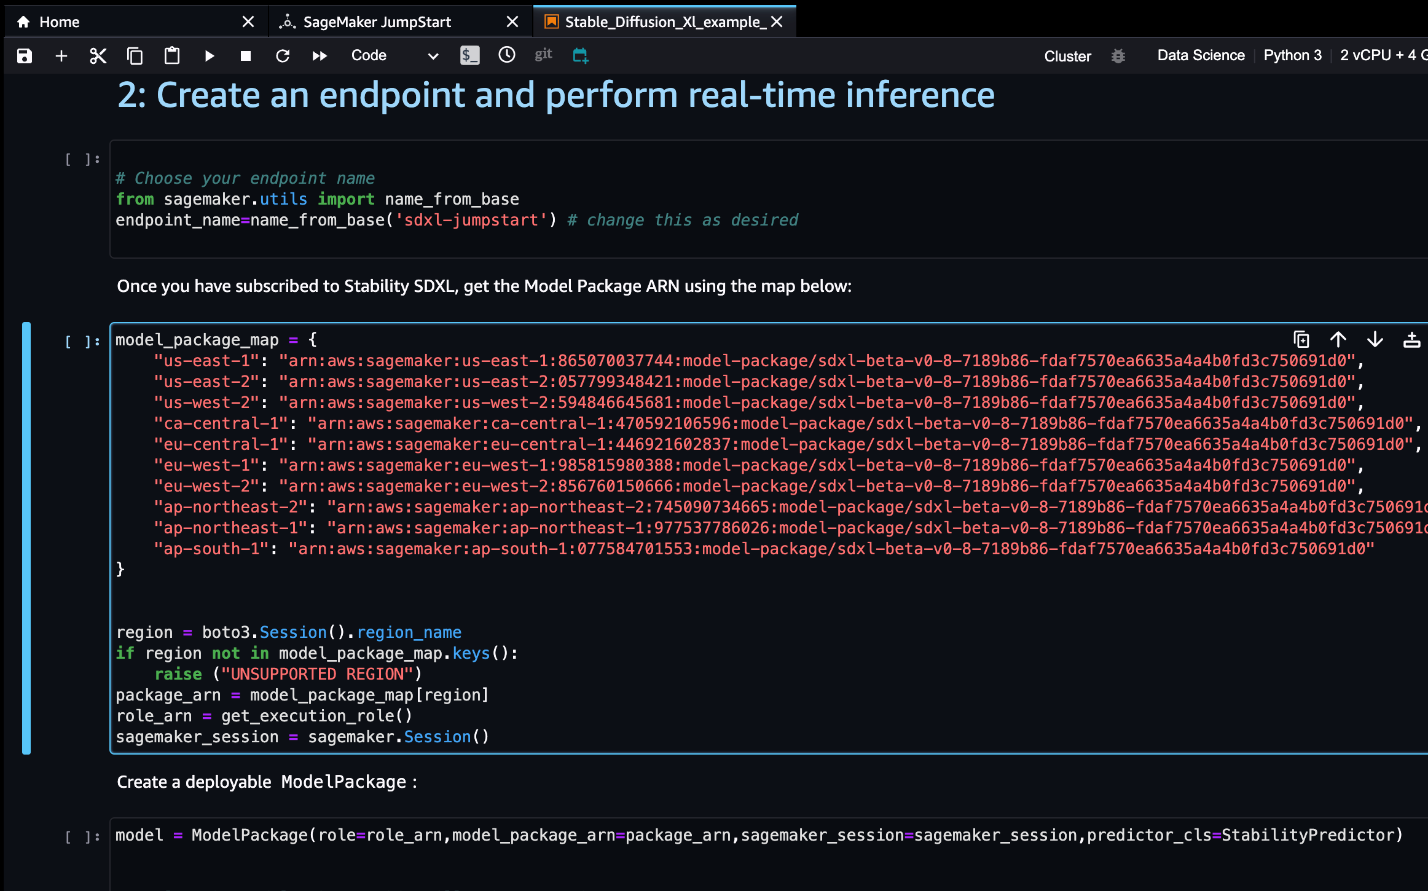Click the clock icon in the toolbar
Image resolution: width=1428 pixels, height=891 pixels.
pos(507,55)
